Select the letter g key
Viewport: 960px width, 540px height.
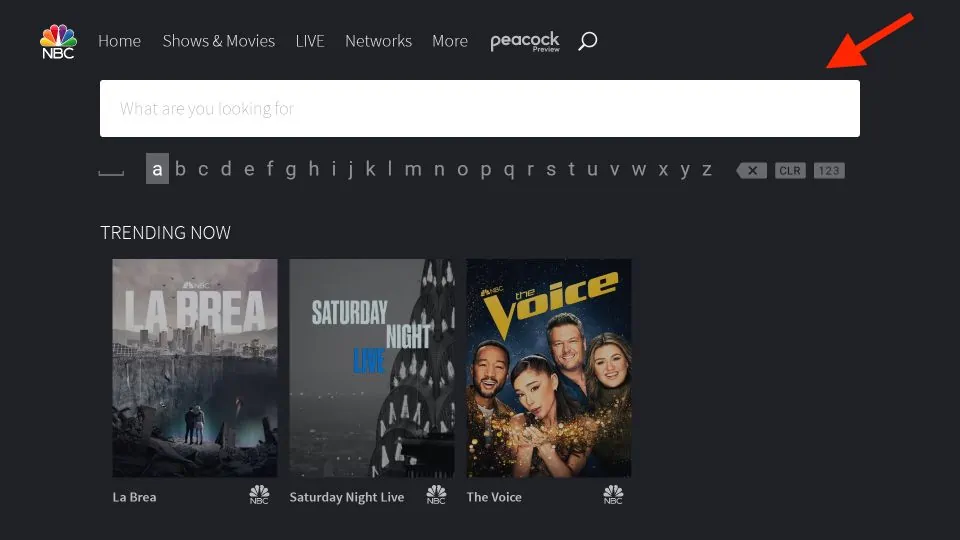(x=291, y=171)
